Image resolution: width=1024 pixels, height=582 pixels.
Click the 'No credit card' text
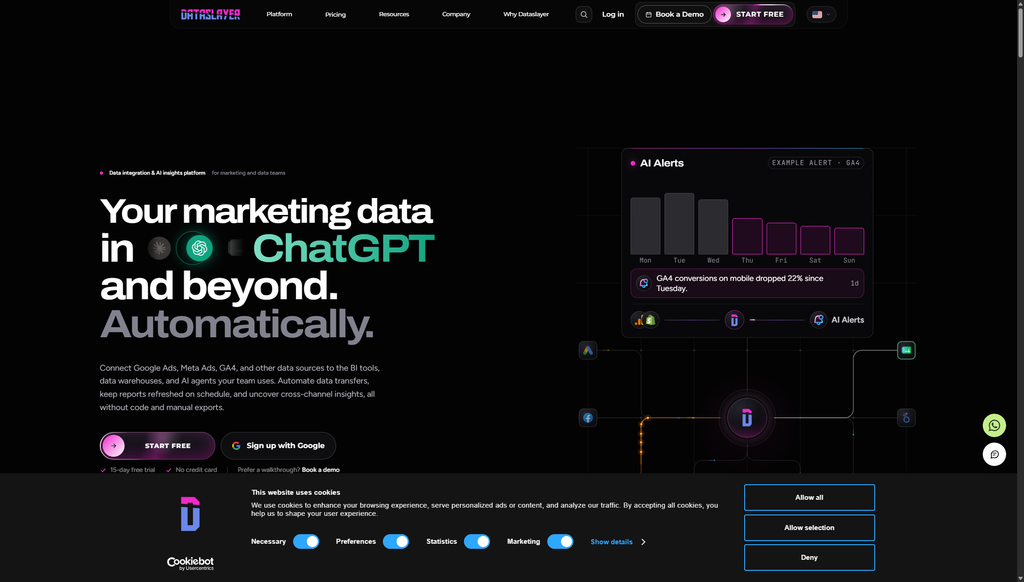(x=196, y=470)
